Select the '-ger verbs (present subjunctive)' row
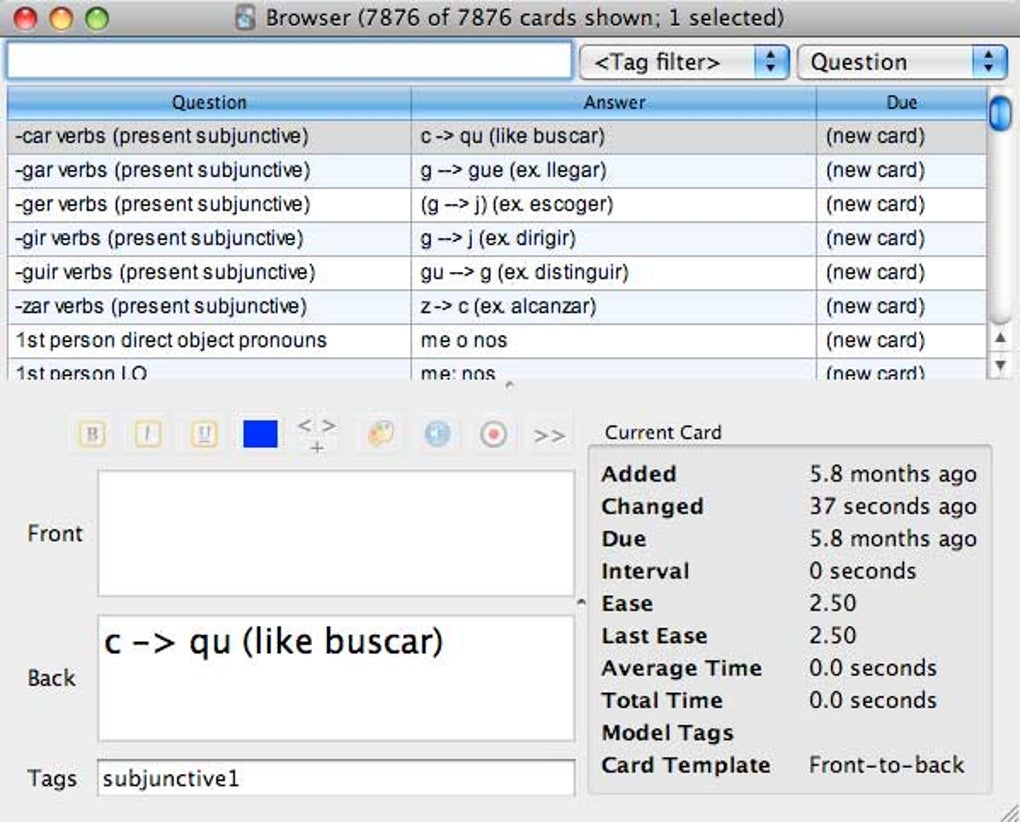1020x822 pixels. click(497, 204)
